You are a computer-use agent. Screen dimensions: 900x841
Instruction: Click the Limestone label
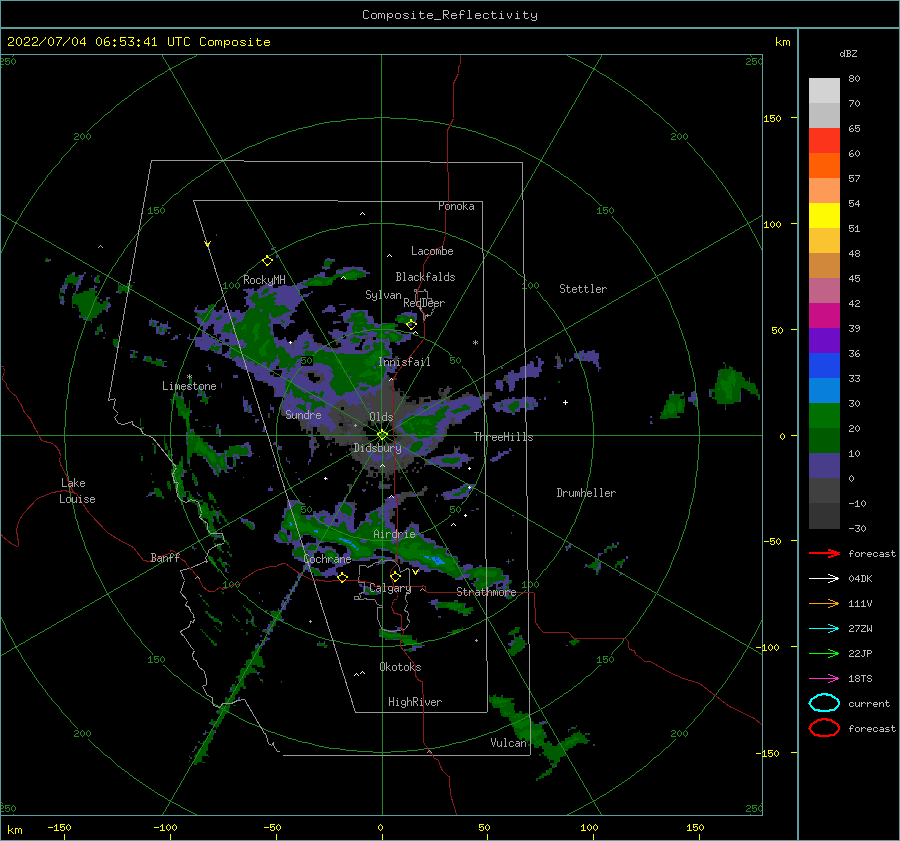coord(189,386)
